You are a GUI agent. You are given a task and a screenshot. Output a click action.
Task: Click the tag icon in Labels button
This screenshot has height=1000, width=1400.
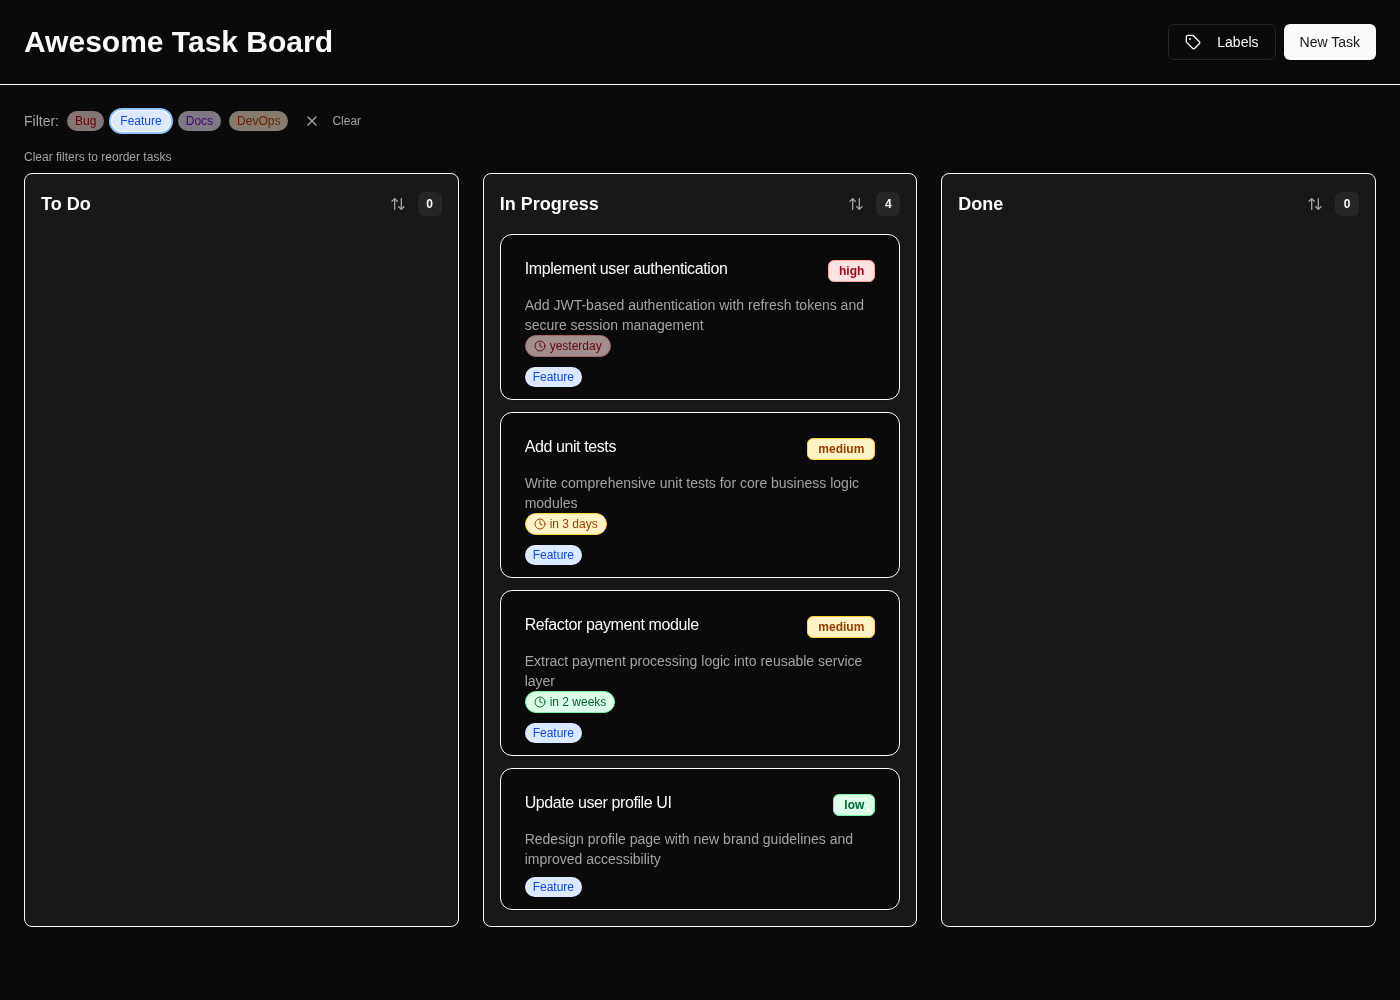1193,42
